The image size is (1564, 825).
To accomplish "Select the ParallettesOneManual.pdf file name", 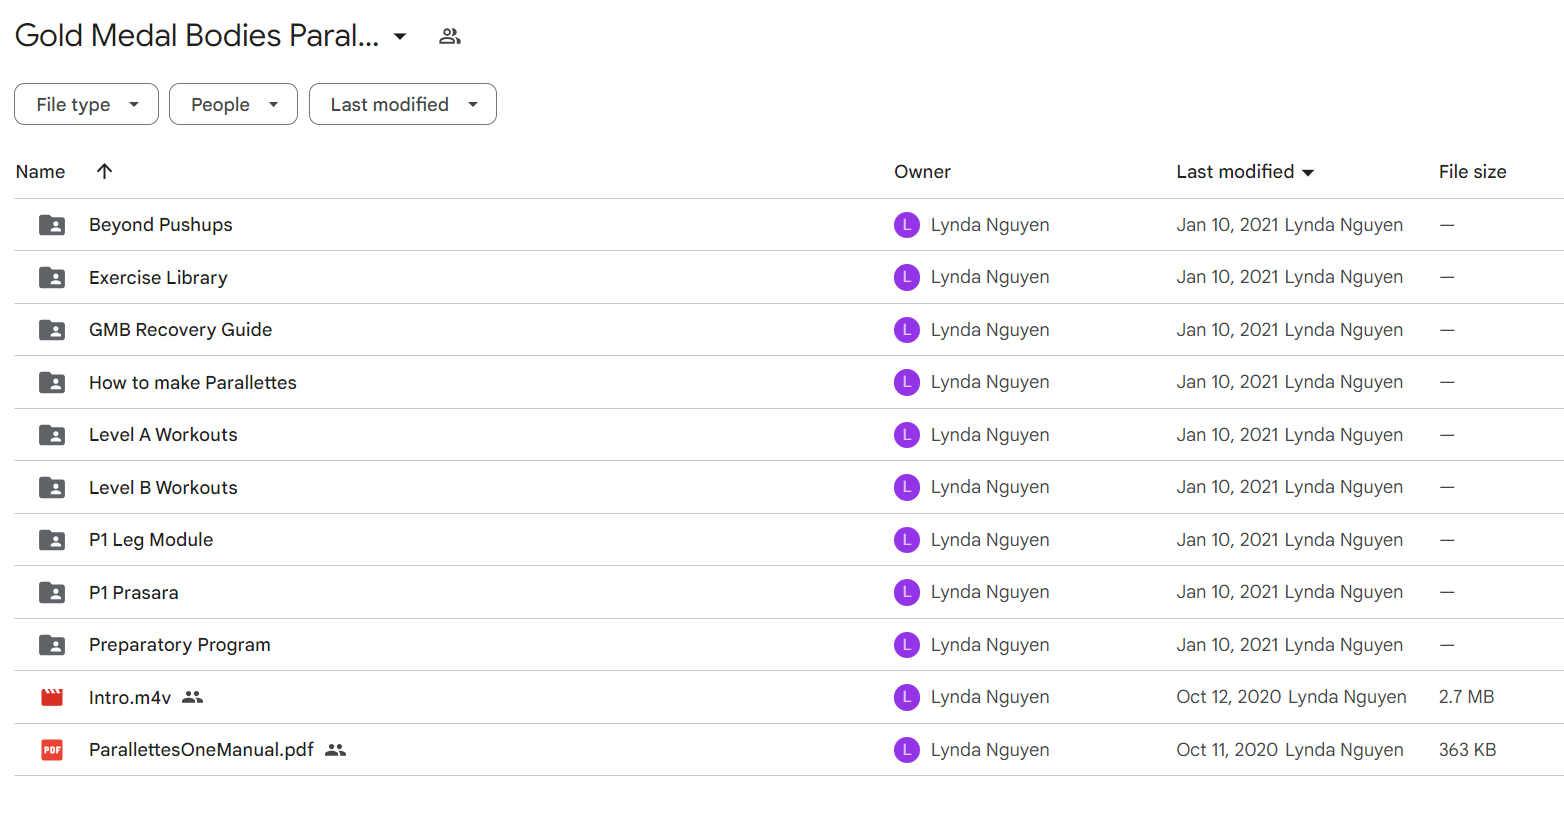I will 201,750.
